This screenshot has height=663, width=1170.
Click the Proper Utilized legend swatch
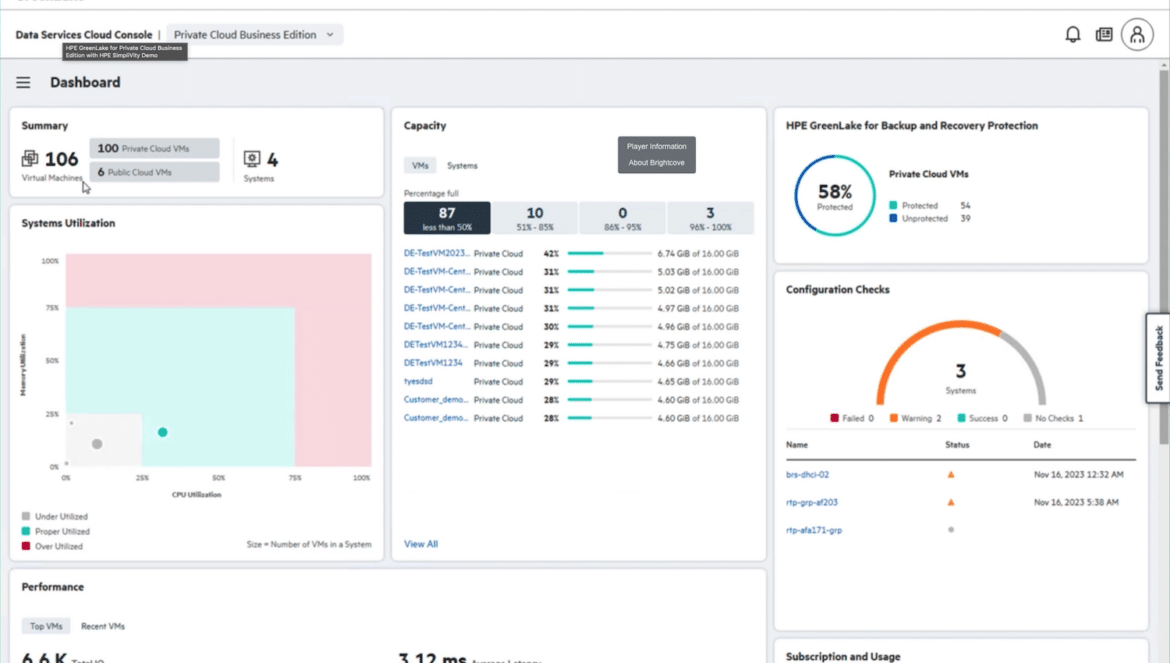[26, 531]
